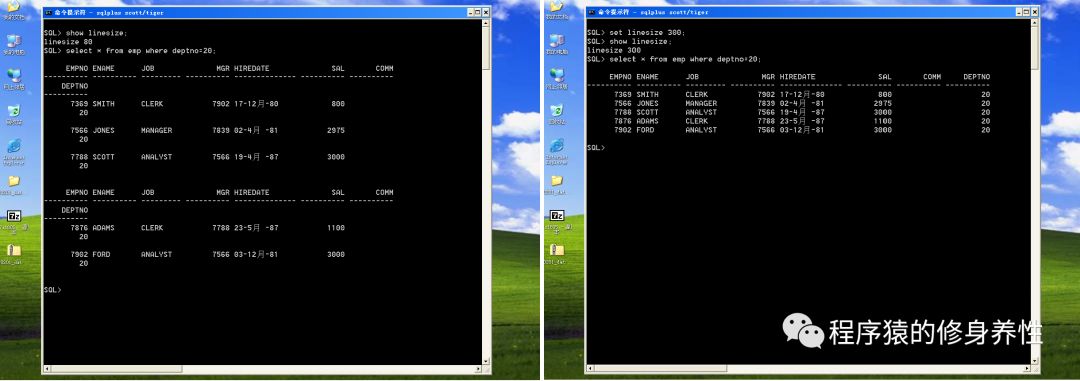Click COMM column header in linesize 300 window
The width and height of the screenshot is (1080, 381).
tap(932, 77)
